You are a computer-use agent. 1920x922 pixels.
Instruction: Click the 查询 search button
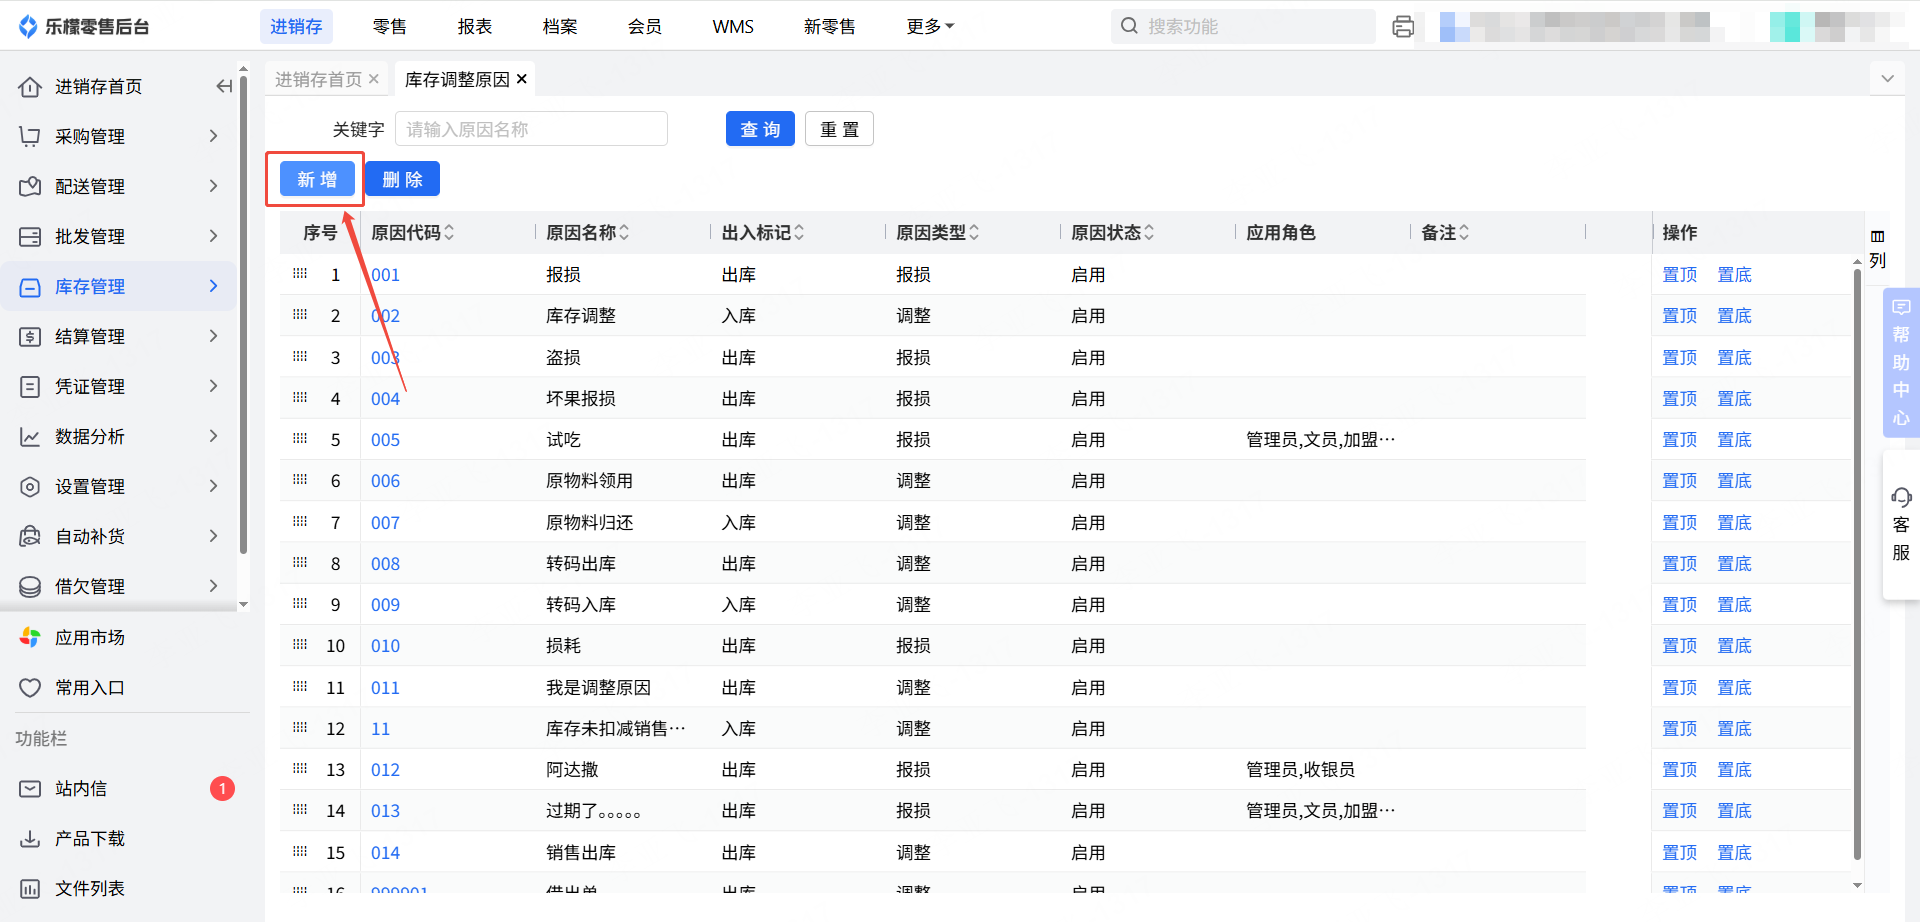coord(760,129)
